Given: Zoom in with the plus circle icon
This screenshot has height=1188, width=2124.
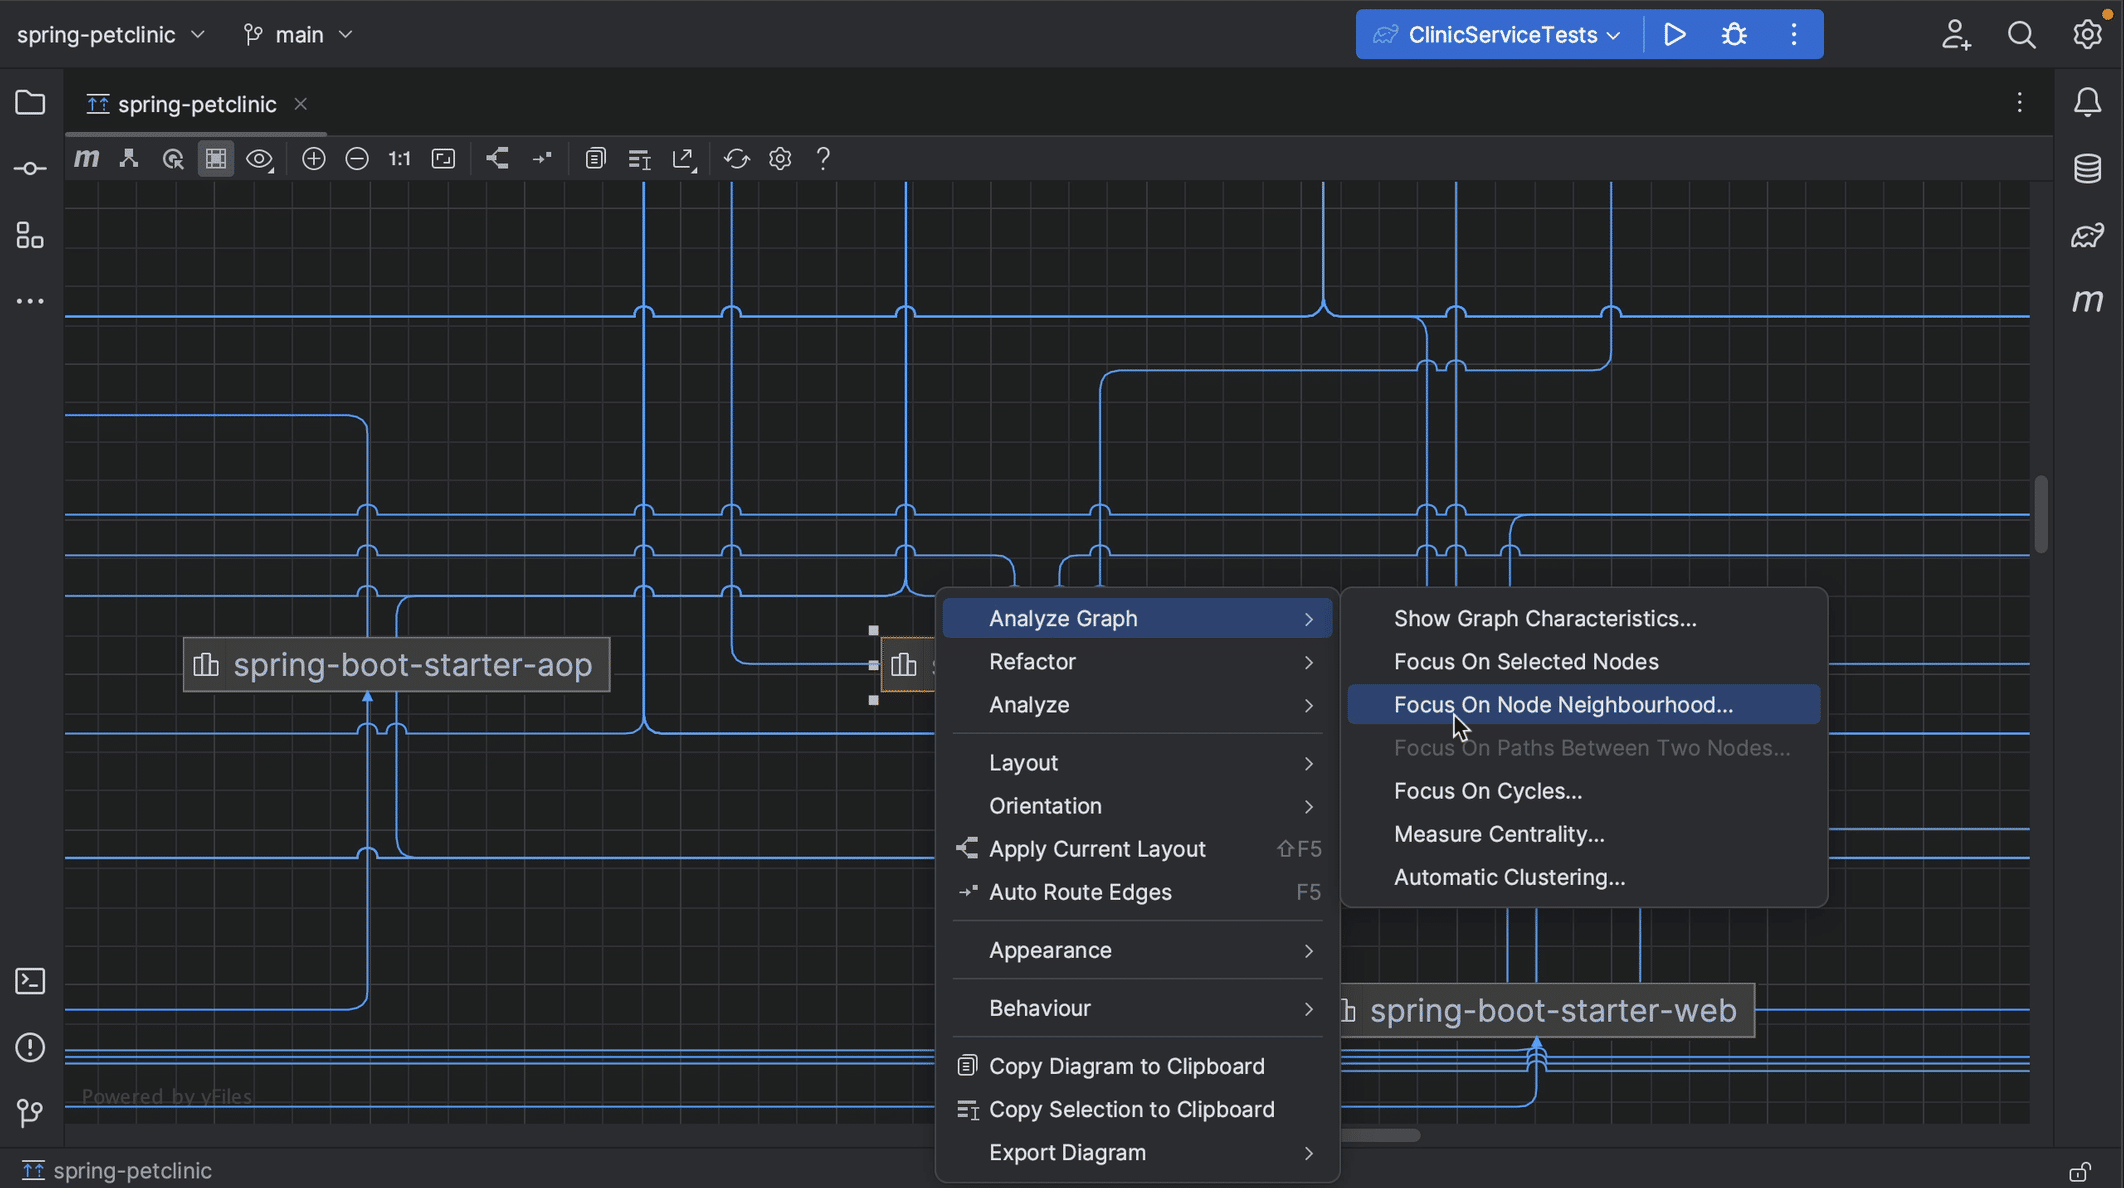Looking at the screenshot, I should click(314, 159).
